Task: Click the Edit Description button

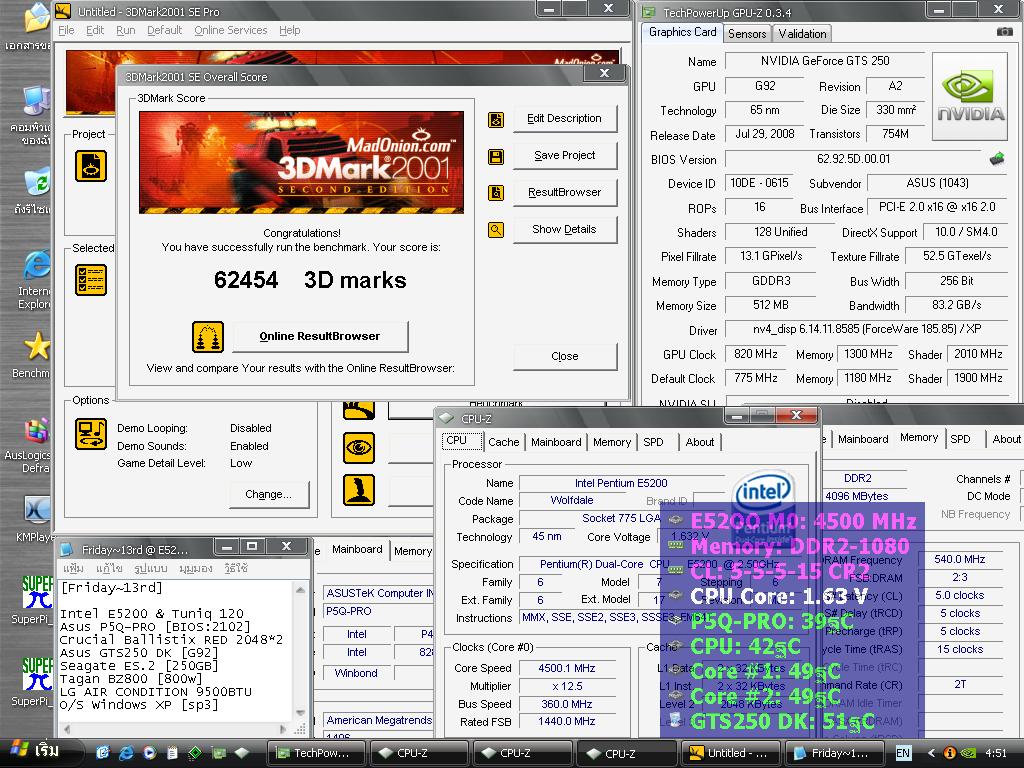Action: (x=565, y=119)
